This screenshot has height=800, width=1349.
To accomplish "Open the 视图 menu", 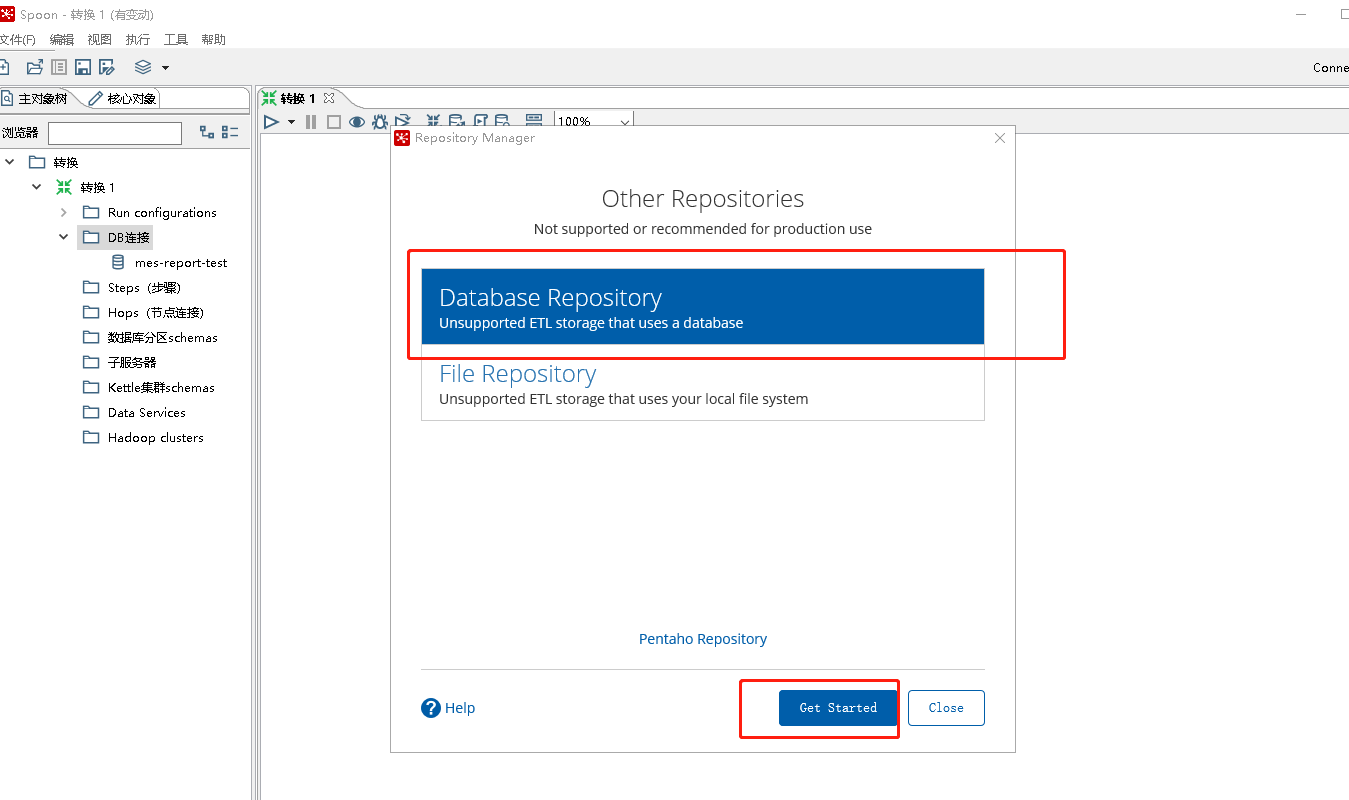I will 100,39.
